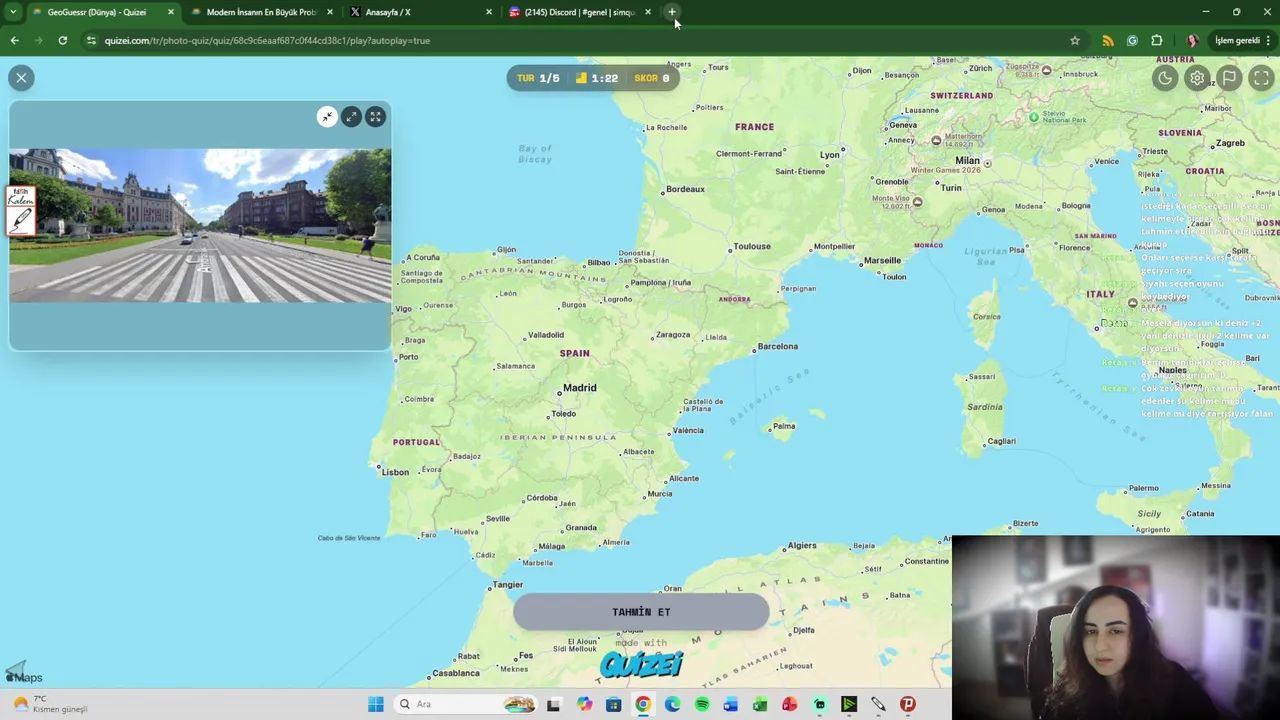This screenshot has height=720, width=1280.
Task: Click the TAHMİN ET guess button
Action: [641, 612]
